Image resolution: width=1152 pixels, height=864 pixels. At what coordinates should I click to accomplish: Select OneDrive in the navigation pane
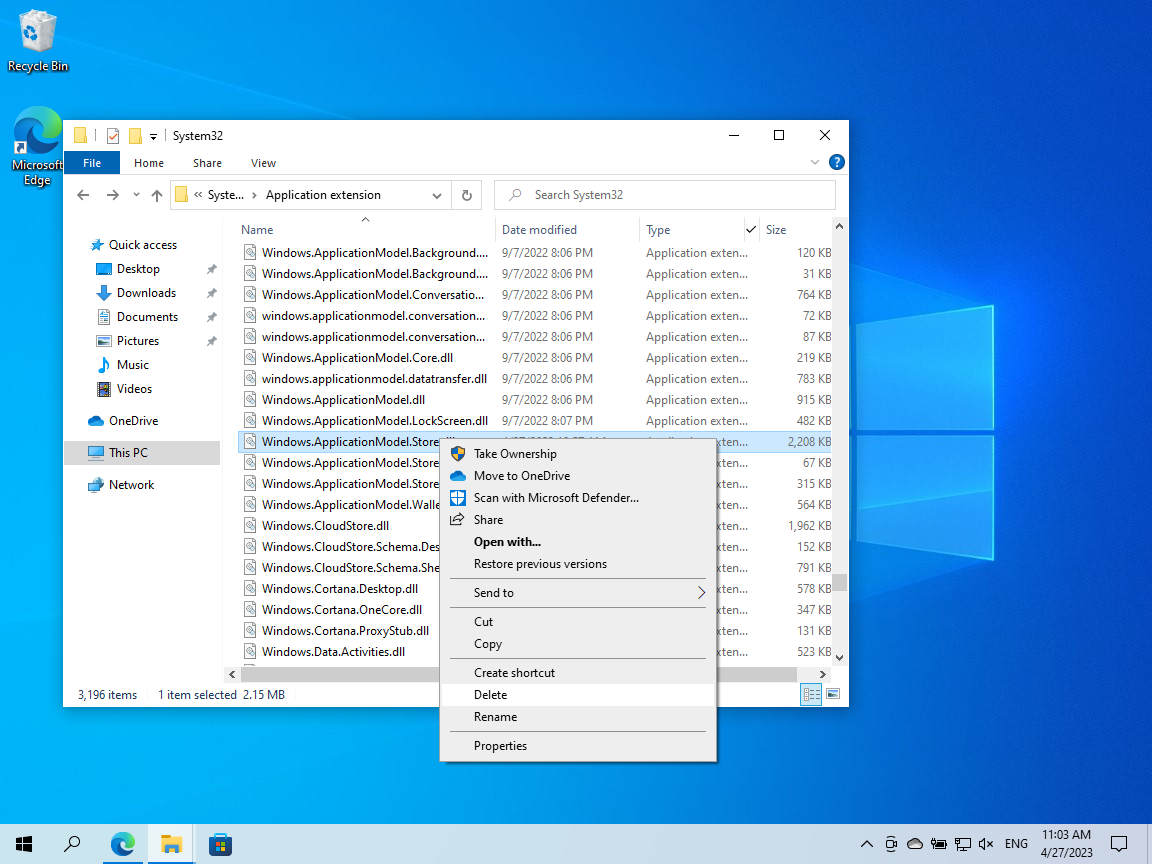[x=133, y=421]
